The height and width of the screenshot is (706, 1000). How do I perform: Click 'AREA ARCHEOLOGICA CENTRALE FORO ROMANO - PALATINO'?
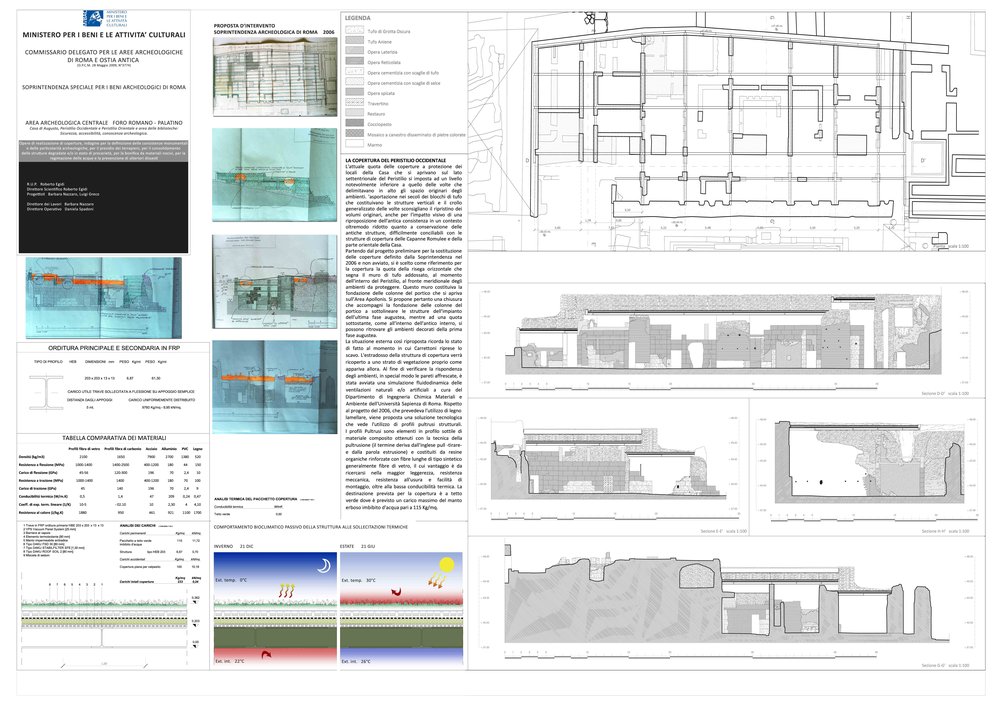pos(104,122)
